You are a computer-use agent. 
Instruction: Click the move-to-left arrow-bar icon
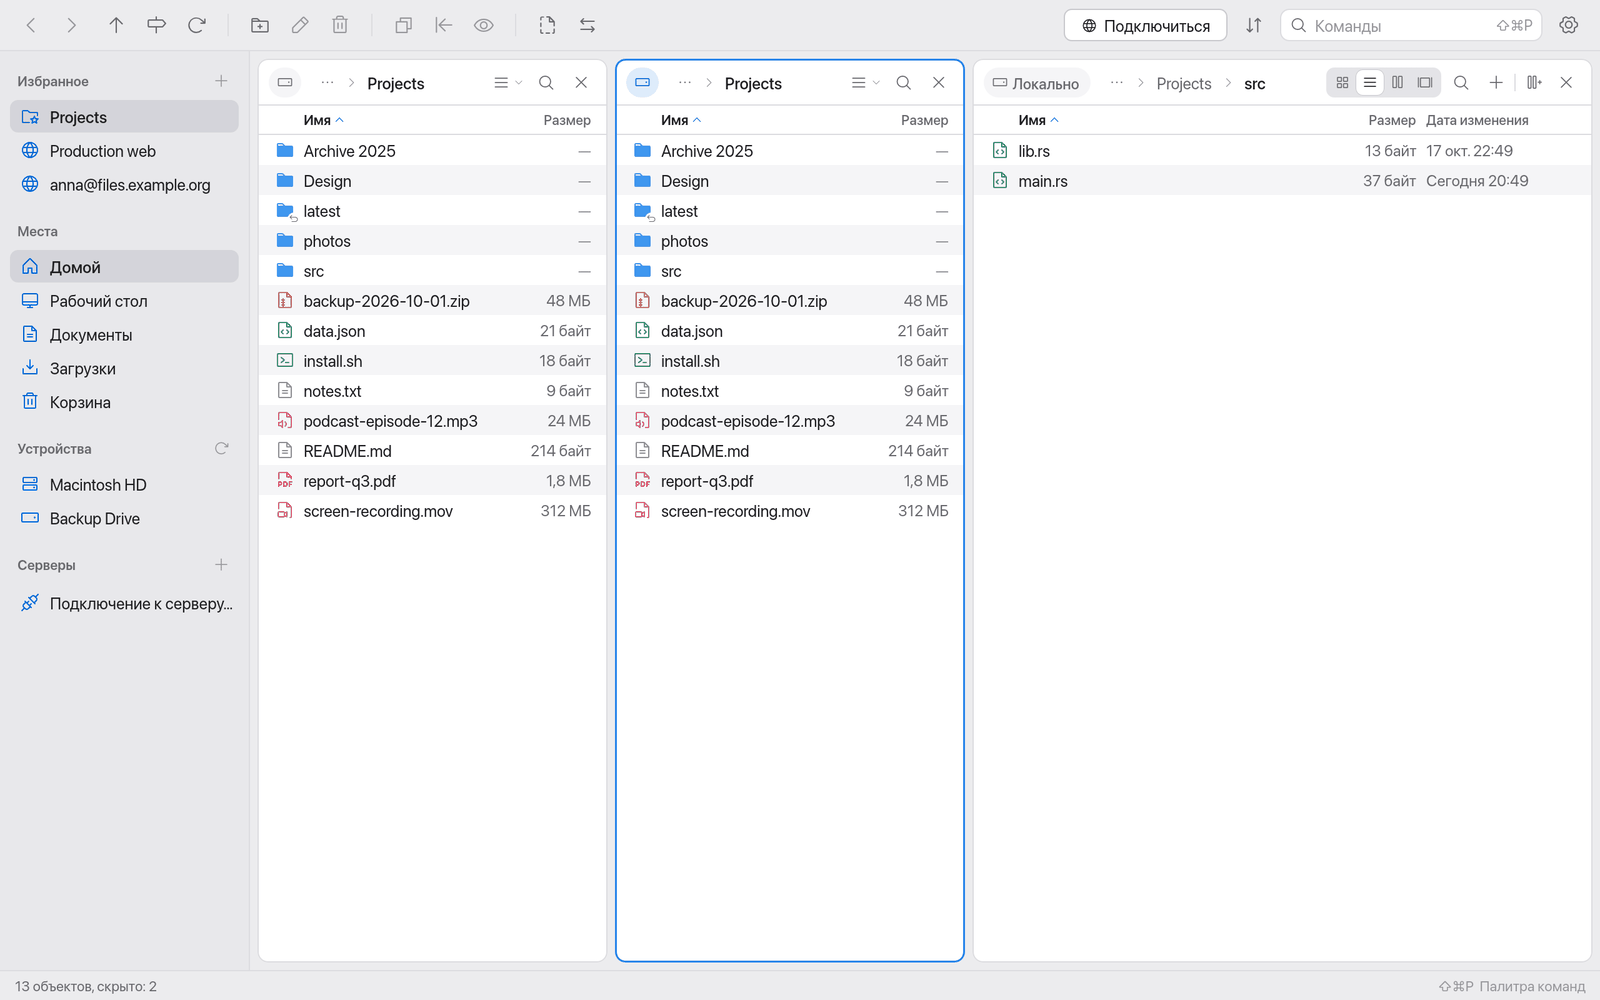click(444, 26)
